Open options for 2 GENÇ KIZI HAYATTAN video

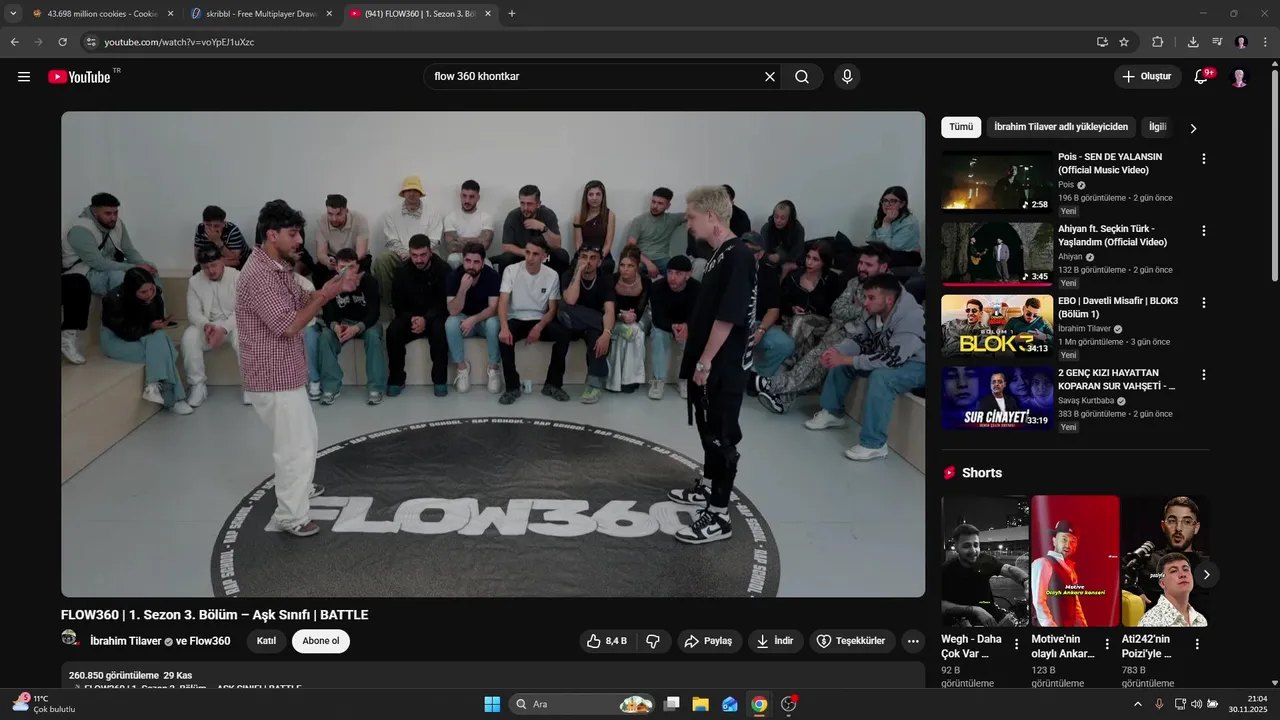click(1204, 375)
